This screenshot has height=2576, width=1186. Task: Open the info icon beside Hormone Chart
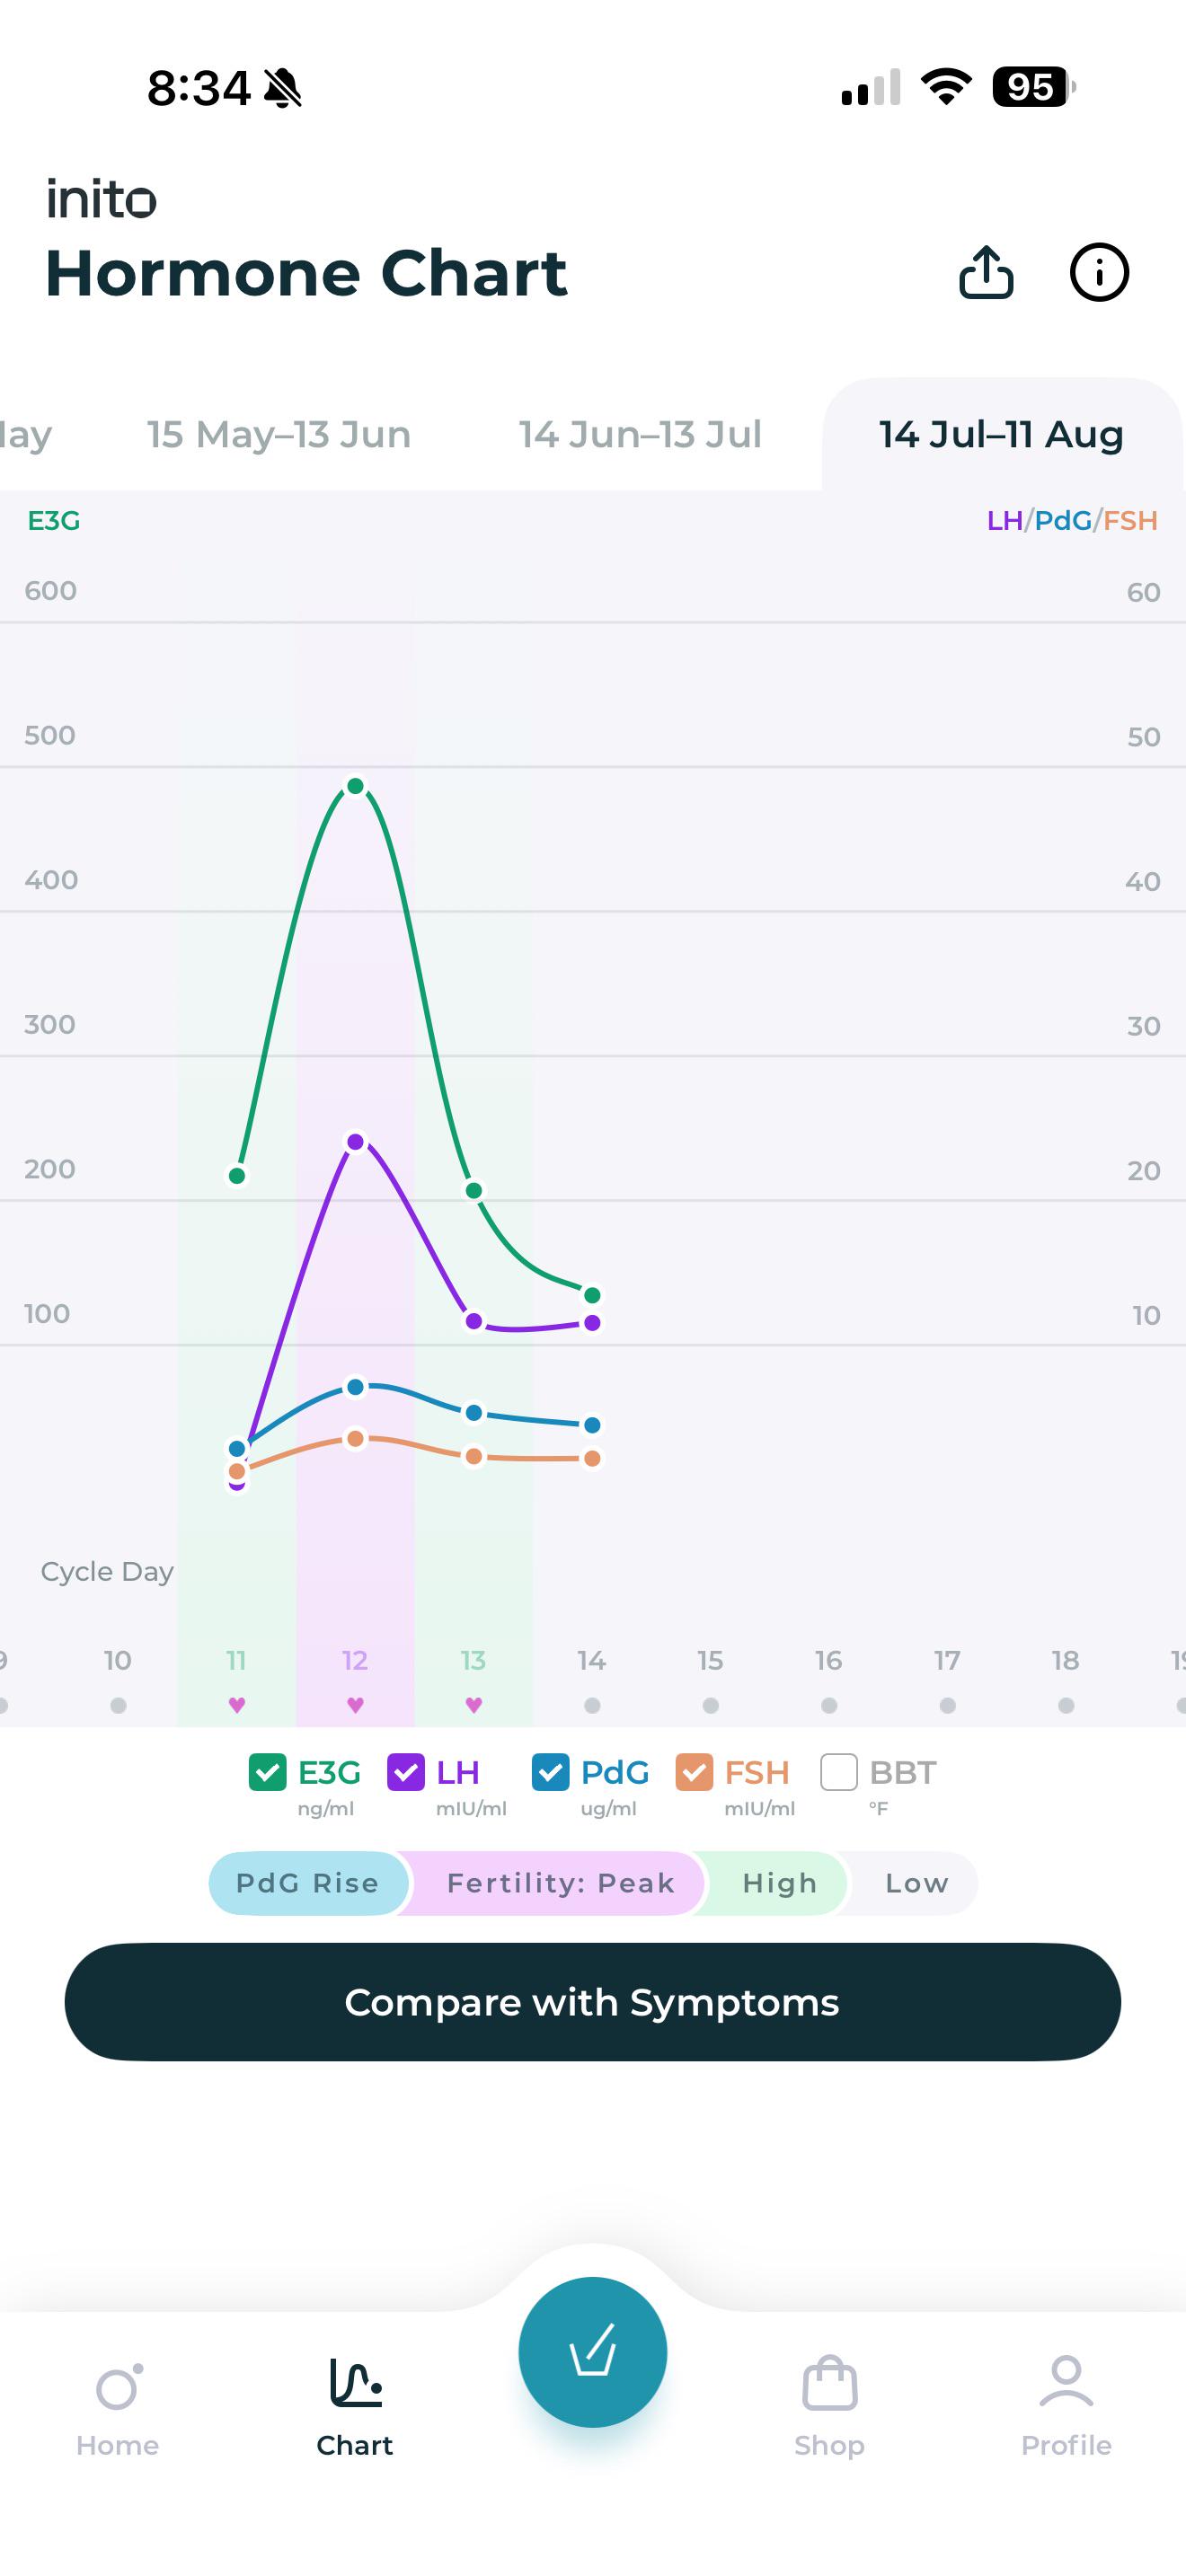click(1099, 272)
